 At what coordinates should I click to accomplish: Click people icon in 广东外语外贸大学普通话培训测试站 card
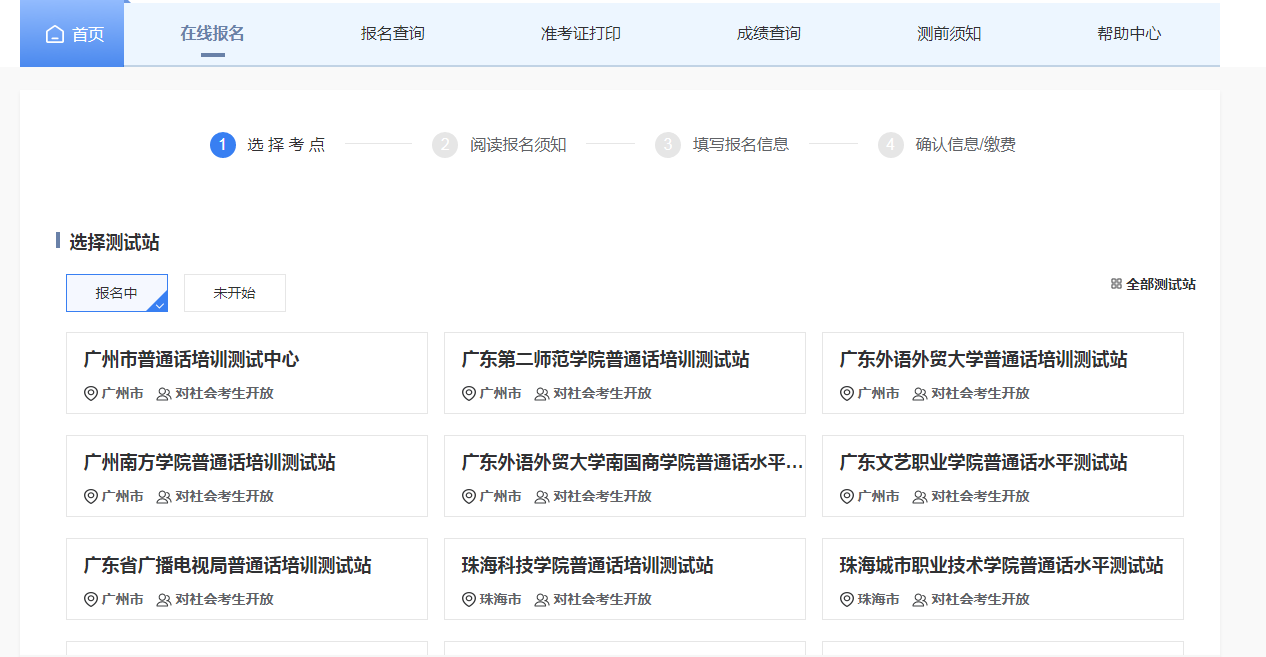(x=920, y=394)
